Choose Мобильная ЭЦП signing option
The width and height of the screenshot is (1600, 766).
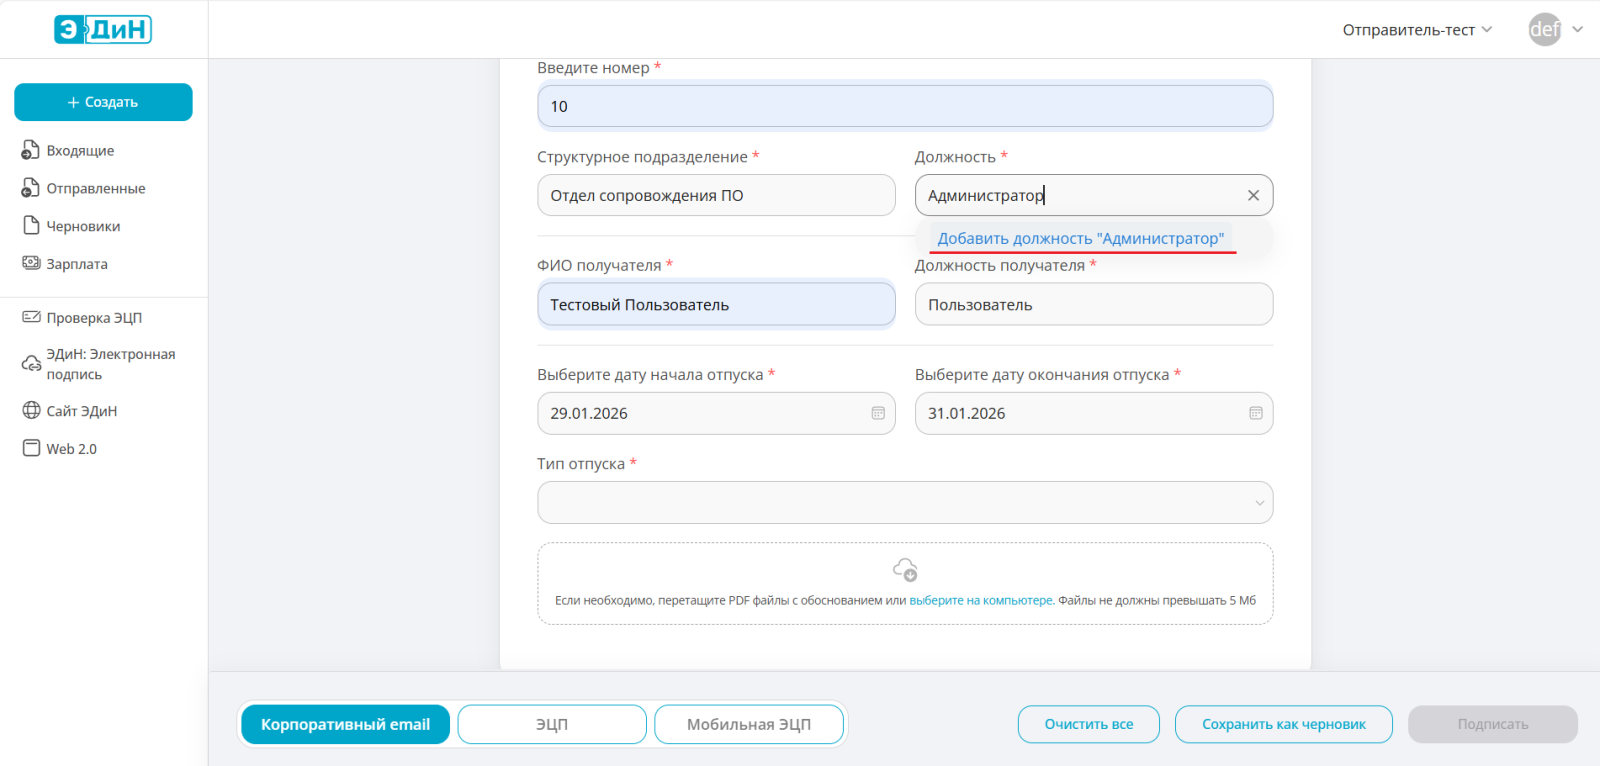click(749, 724)
